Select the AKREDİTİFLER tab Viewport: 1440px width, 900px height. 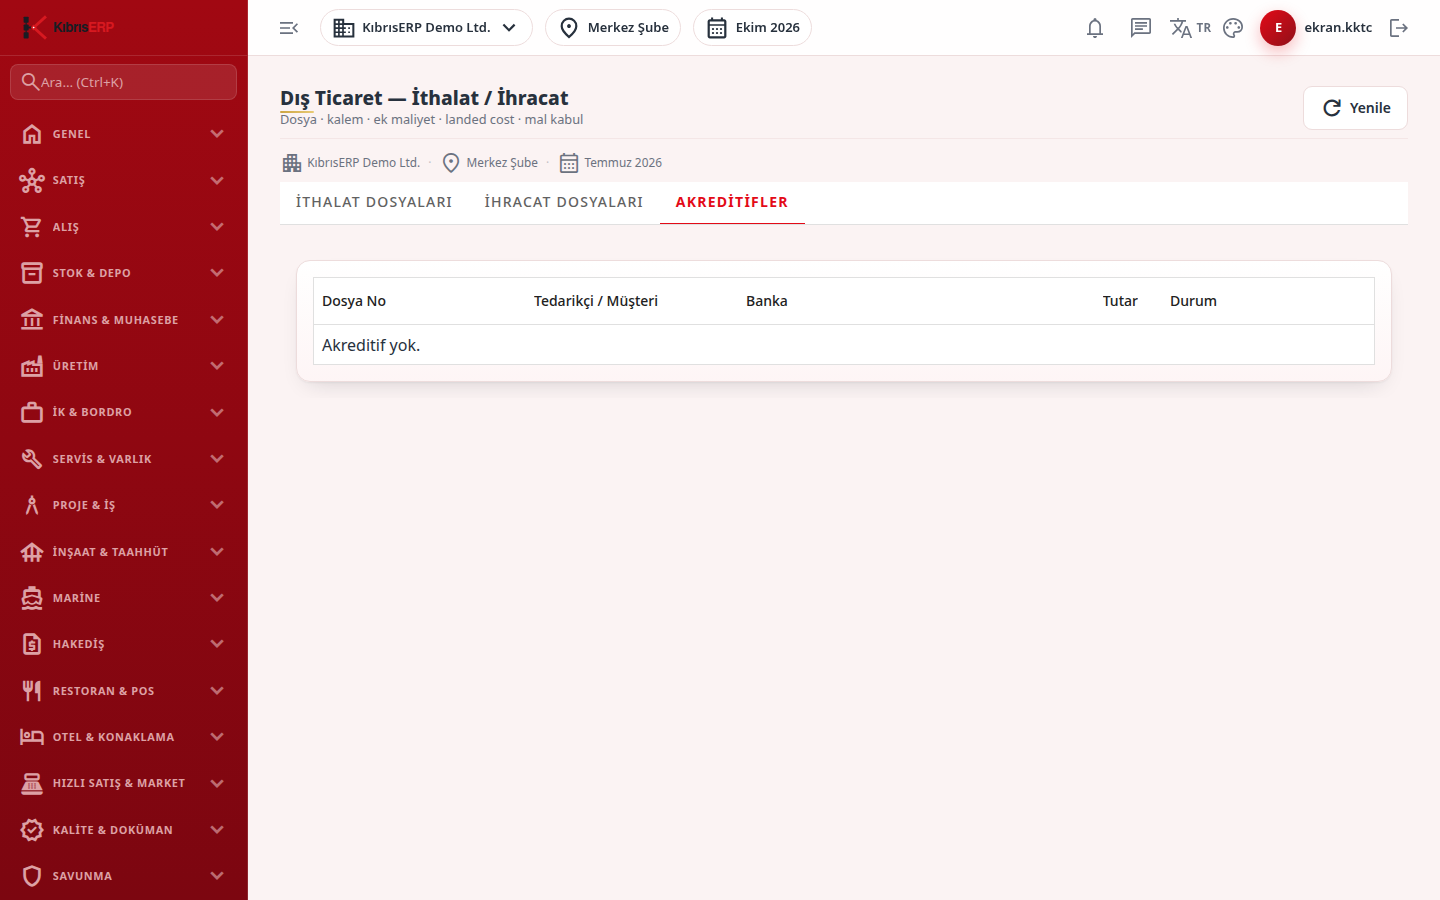coord(732,202)
